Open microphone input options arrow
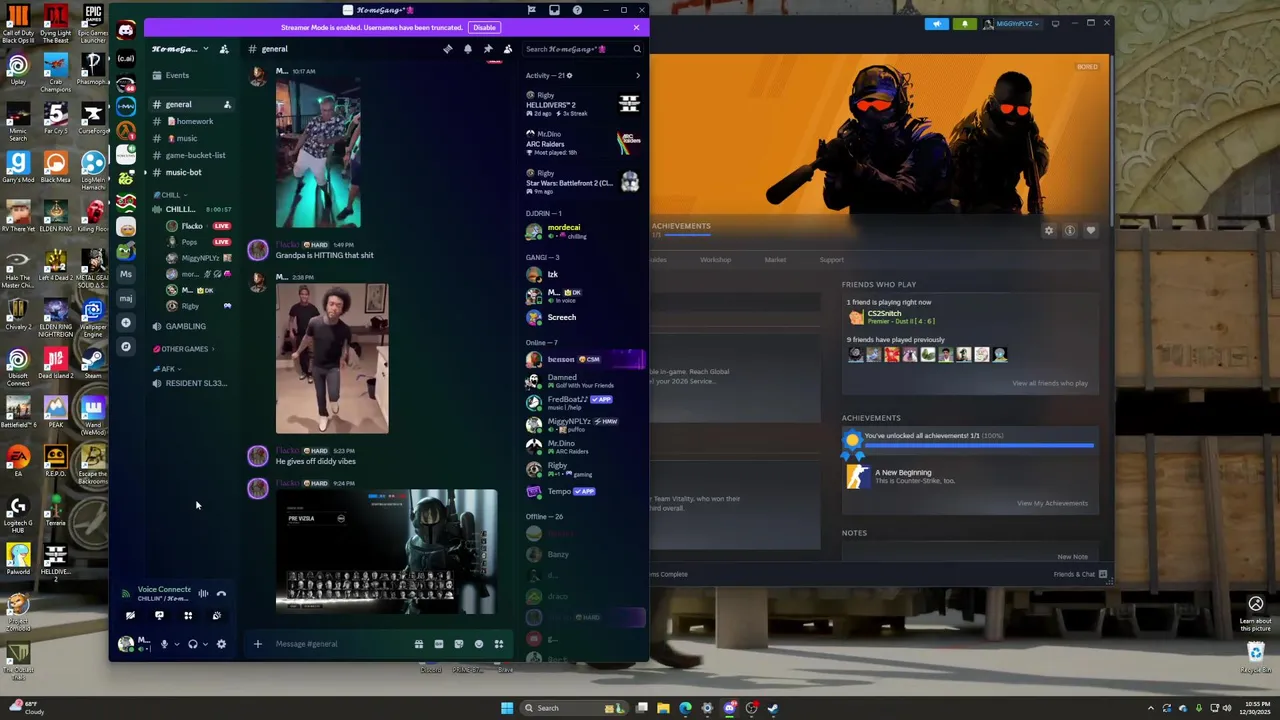The image size is (1280, 720). 177,644
